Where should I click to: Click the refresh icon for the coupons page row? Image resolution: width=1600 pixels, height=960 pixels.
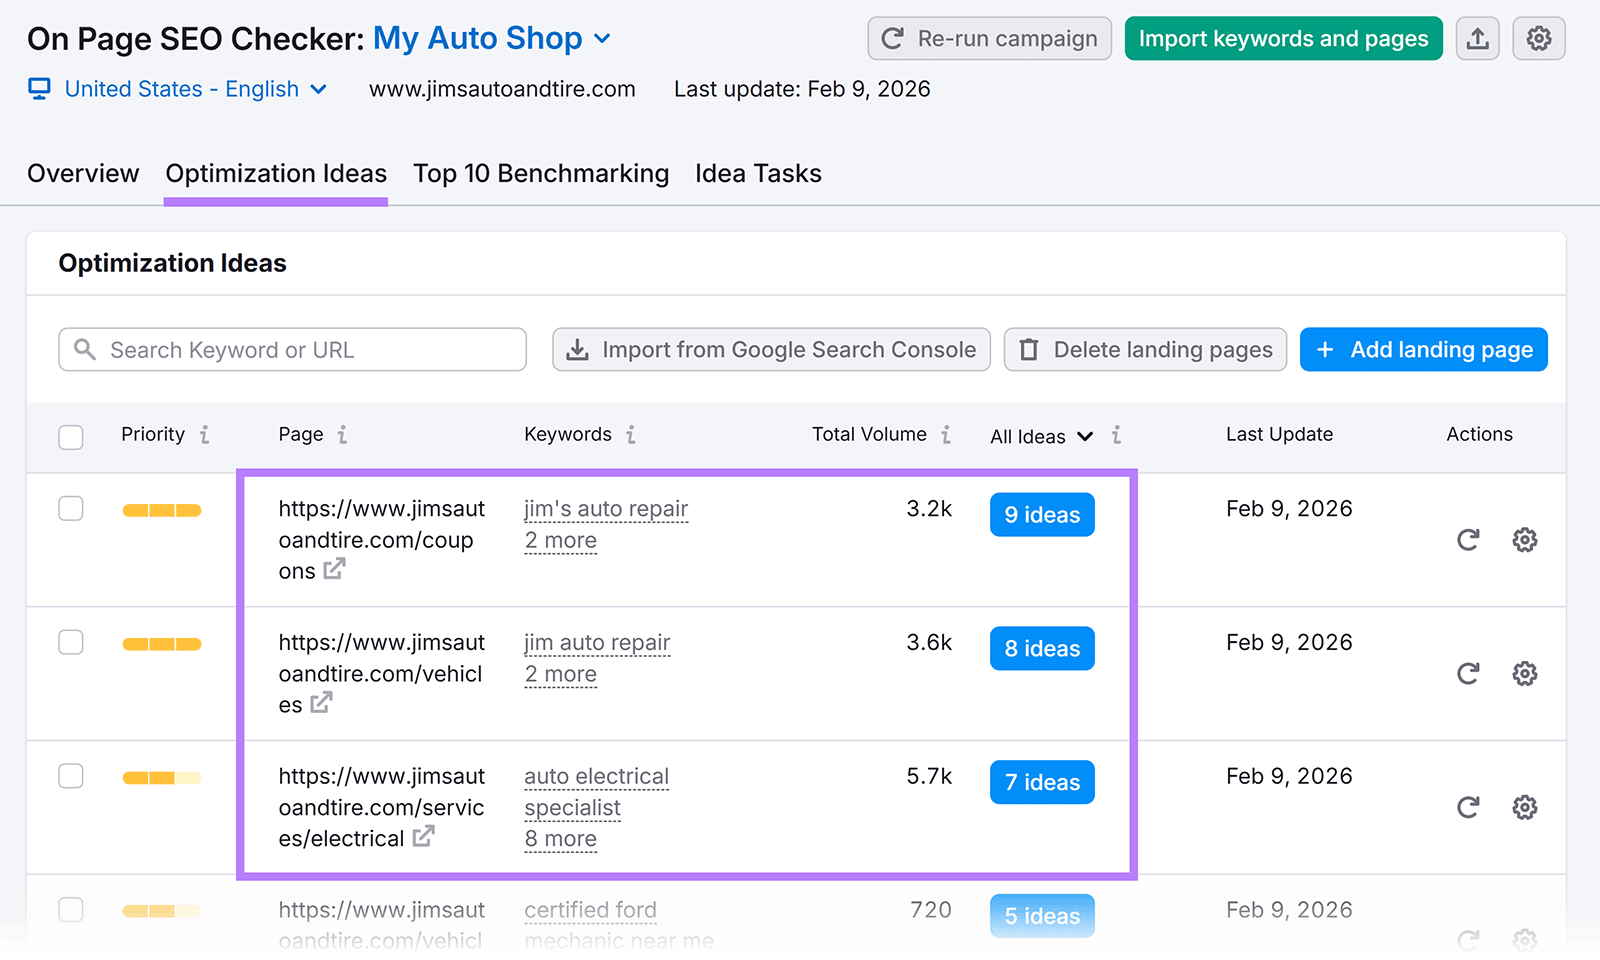[x=1468, y=540]
